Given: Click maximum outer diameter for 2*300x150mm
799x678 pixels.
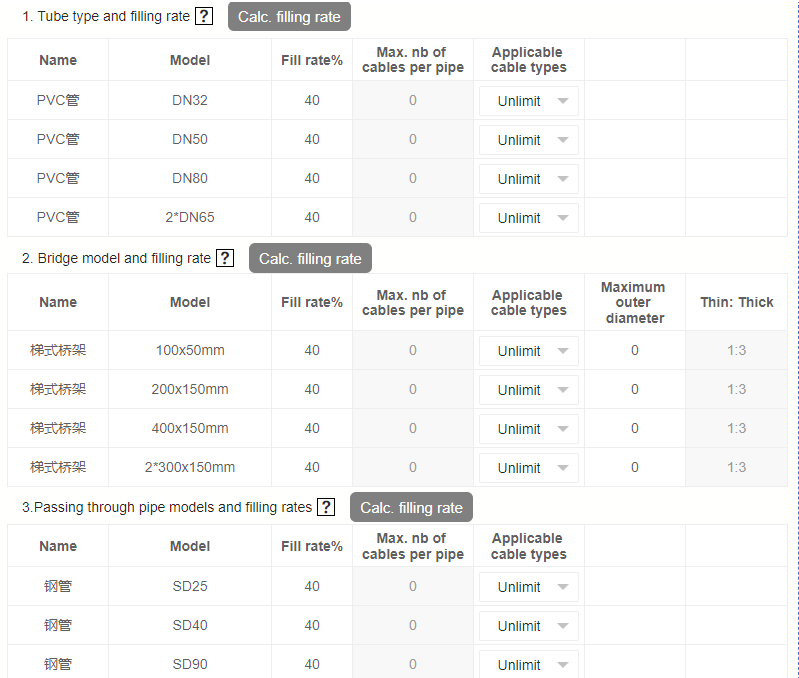Looking at the screenshot, I should [634, 467].
